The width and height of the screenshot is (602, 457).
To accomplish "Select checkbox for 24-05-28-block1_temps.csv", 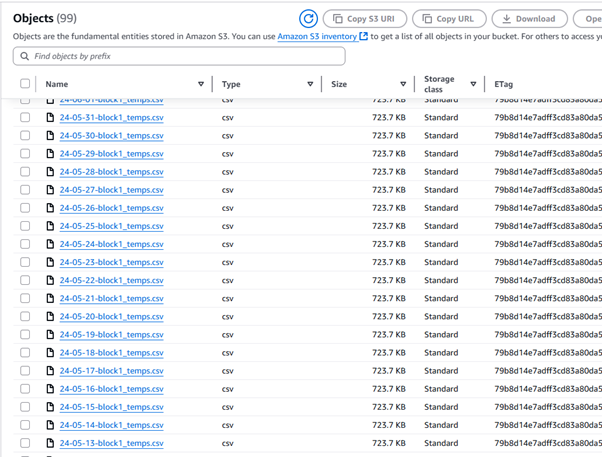I will pyautogui.click(x=25, y=171).
